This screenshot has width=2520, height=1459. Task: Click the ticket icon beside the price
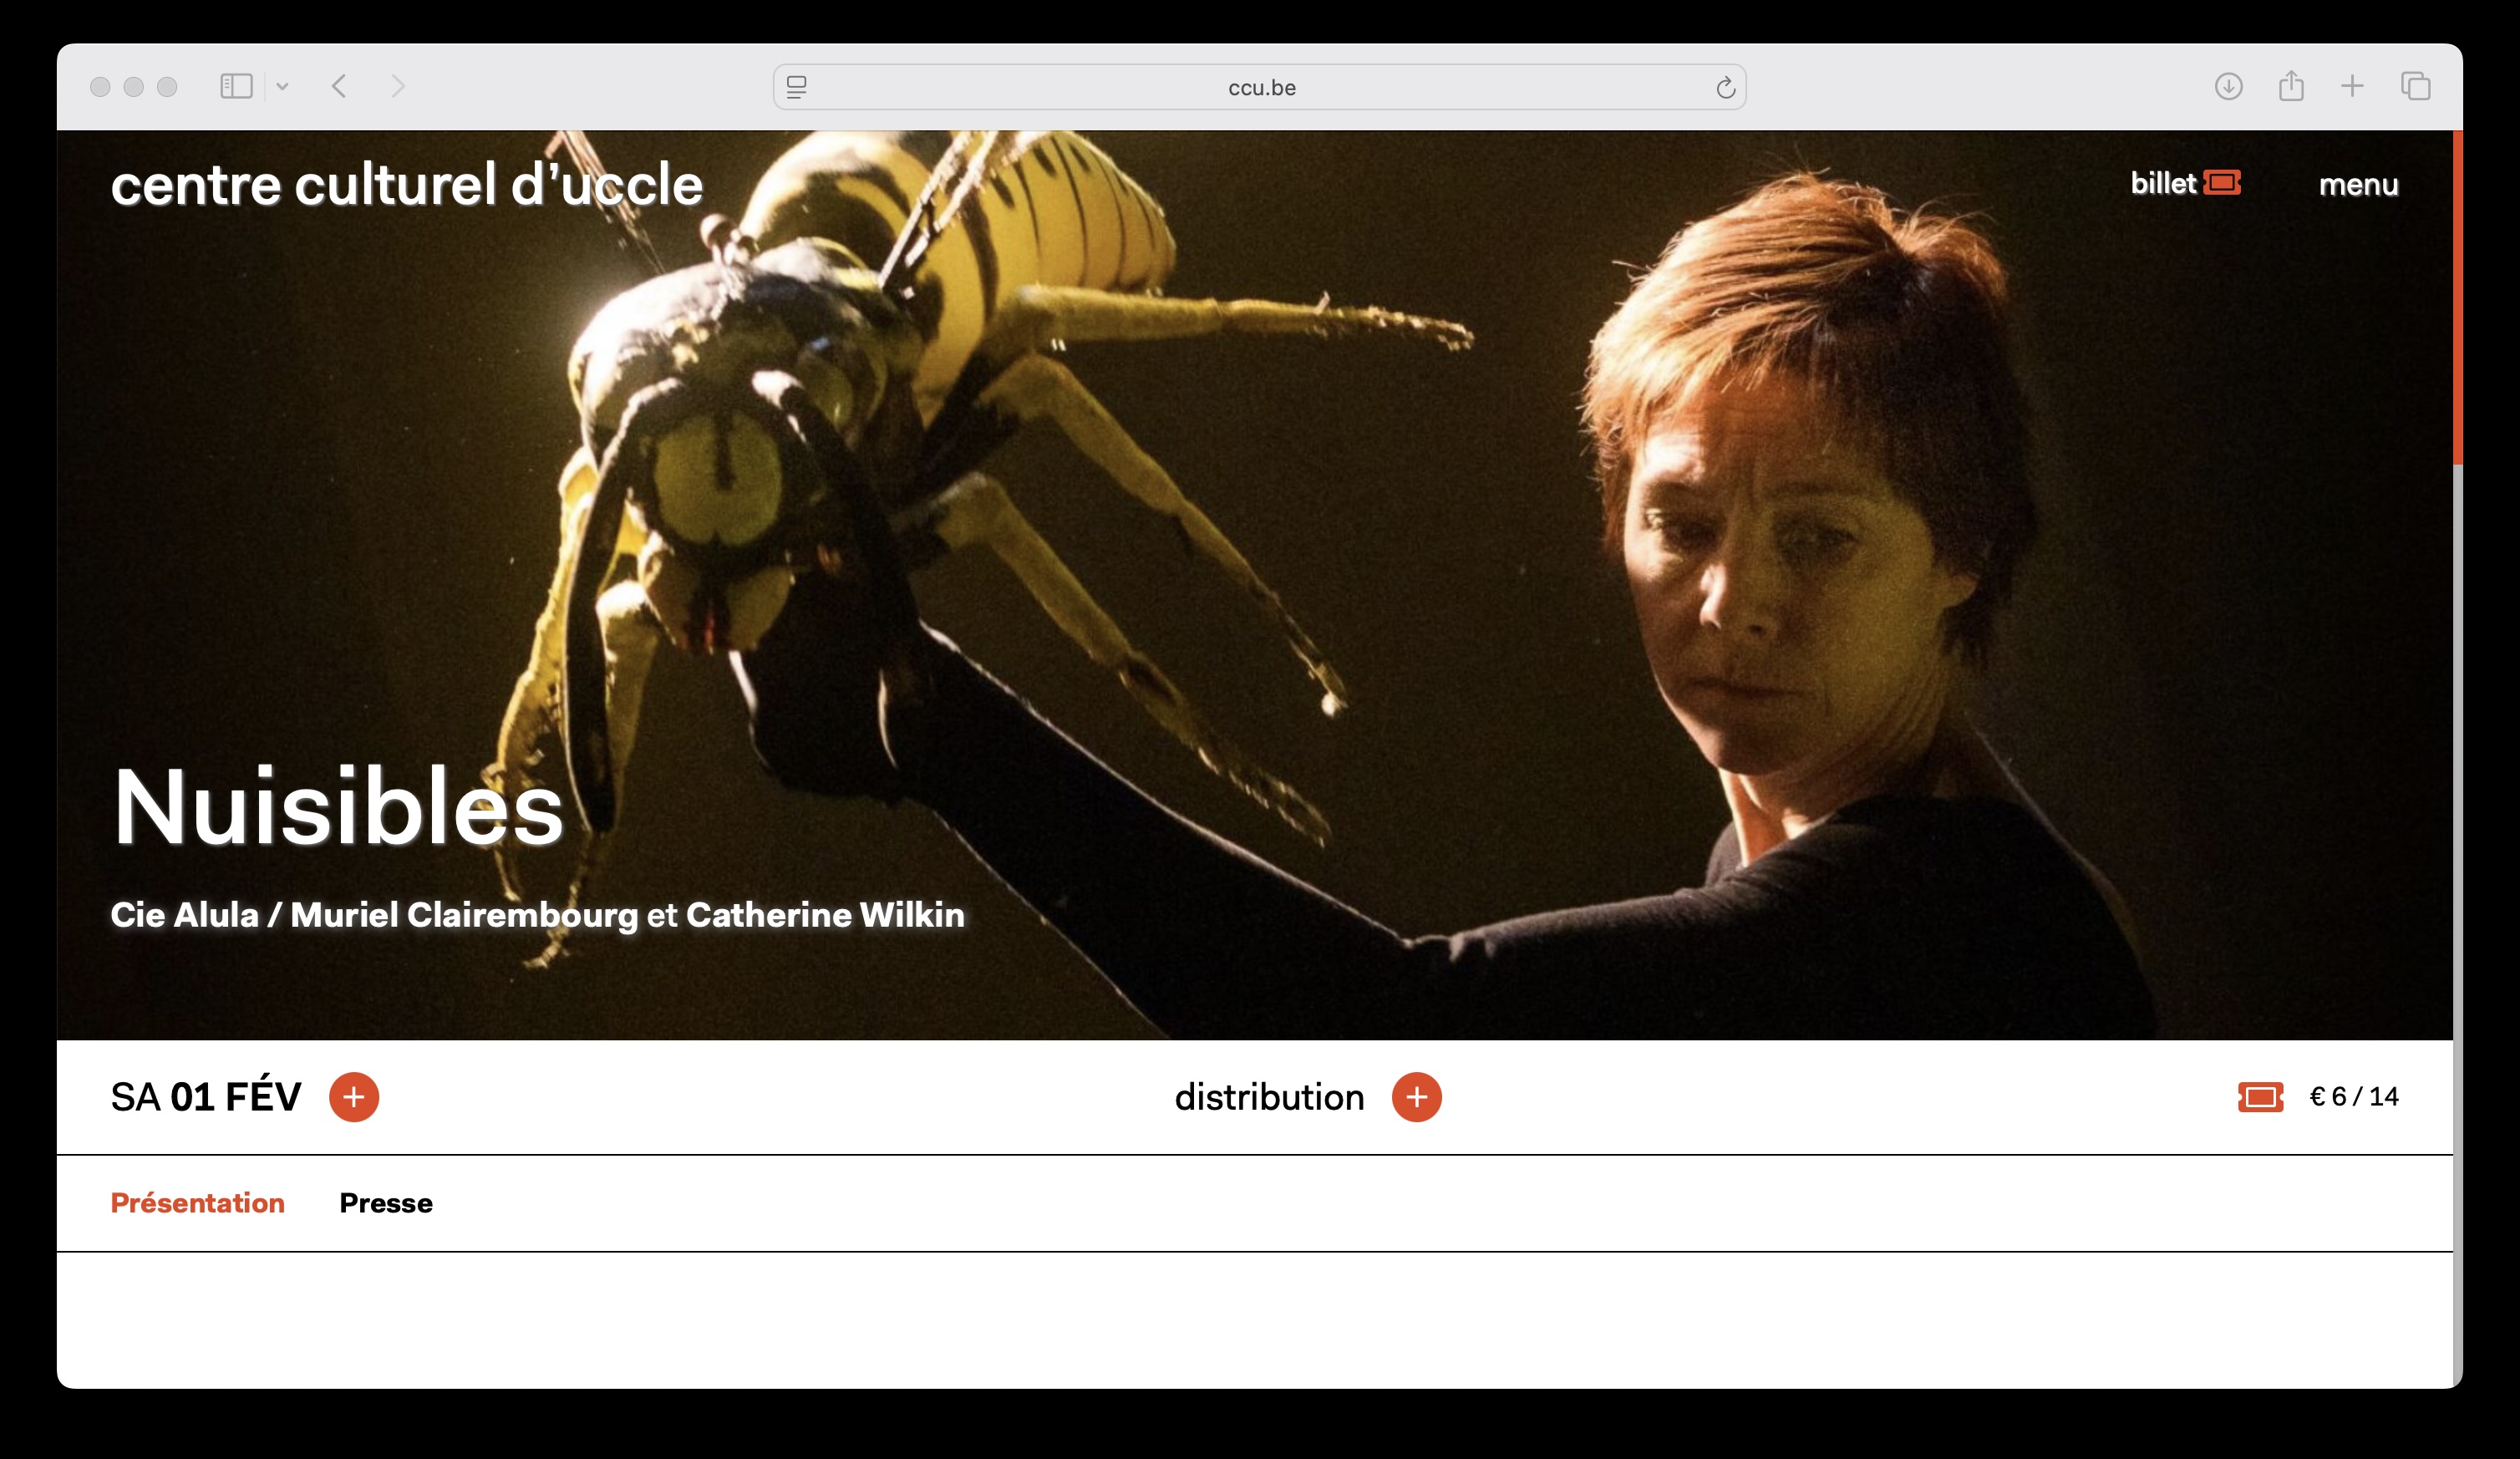pos(2260,1097)
